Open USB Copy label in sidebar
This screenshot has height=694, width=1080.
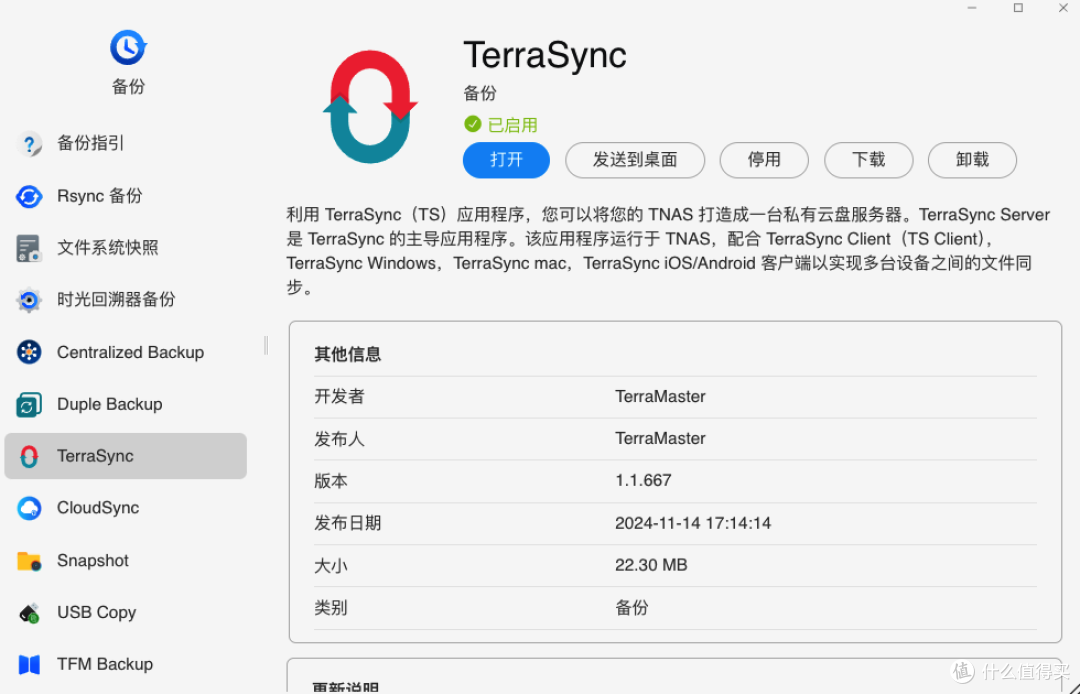96,612
